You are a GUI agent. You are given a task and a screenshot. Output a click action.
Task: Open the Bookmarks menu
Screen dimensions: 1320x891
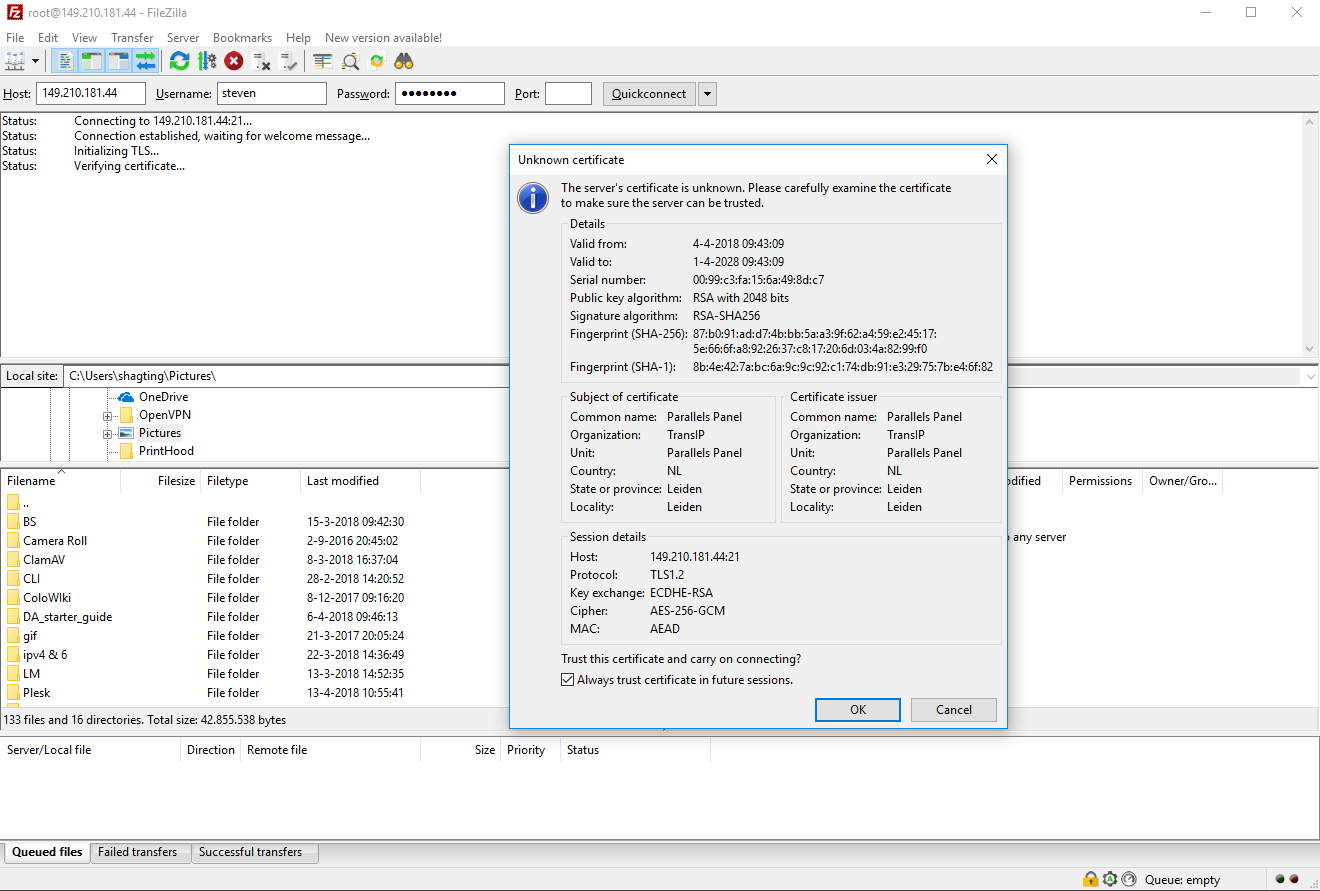[x=242, y=37]
